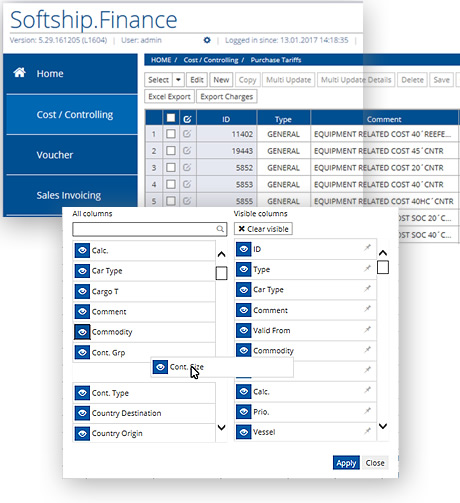Image resolution: width=460 pixels, height=503 pixels.
Task: Open the Select button dropdown arrow
Action: (x=178, y=80)
